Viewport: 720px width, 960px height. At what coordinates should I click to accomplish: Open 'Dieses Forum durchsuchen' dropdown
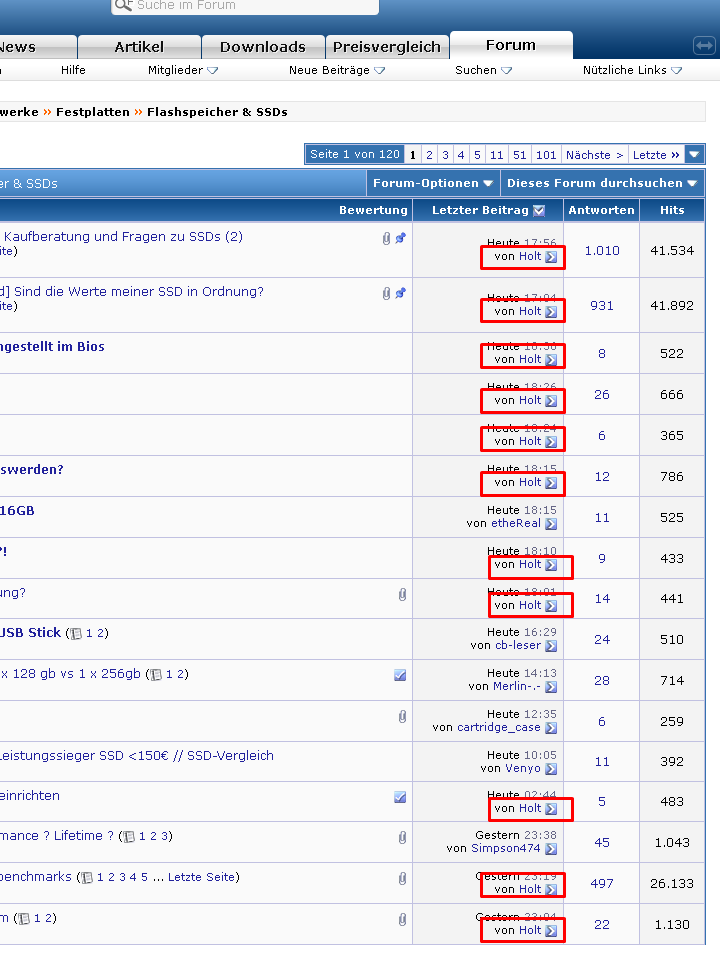602,183
